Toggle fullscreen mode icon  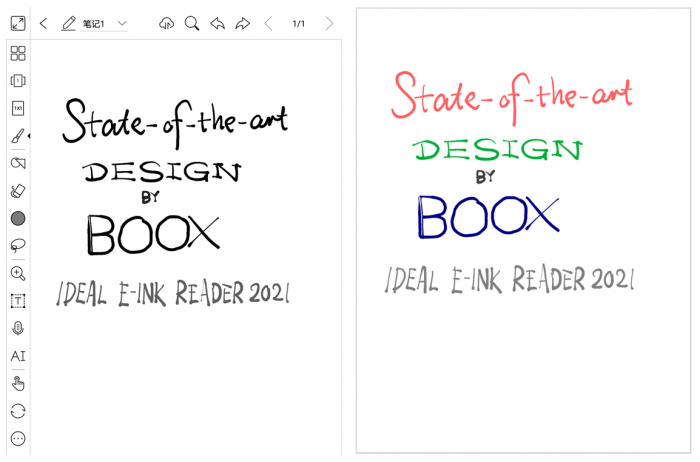click(x=18, y=23)
